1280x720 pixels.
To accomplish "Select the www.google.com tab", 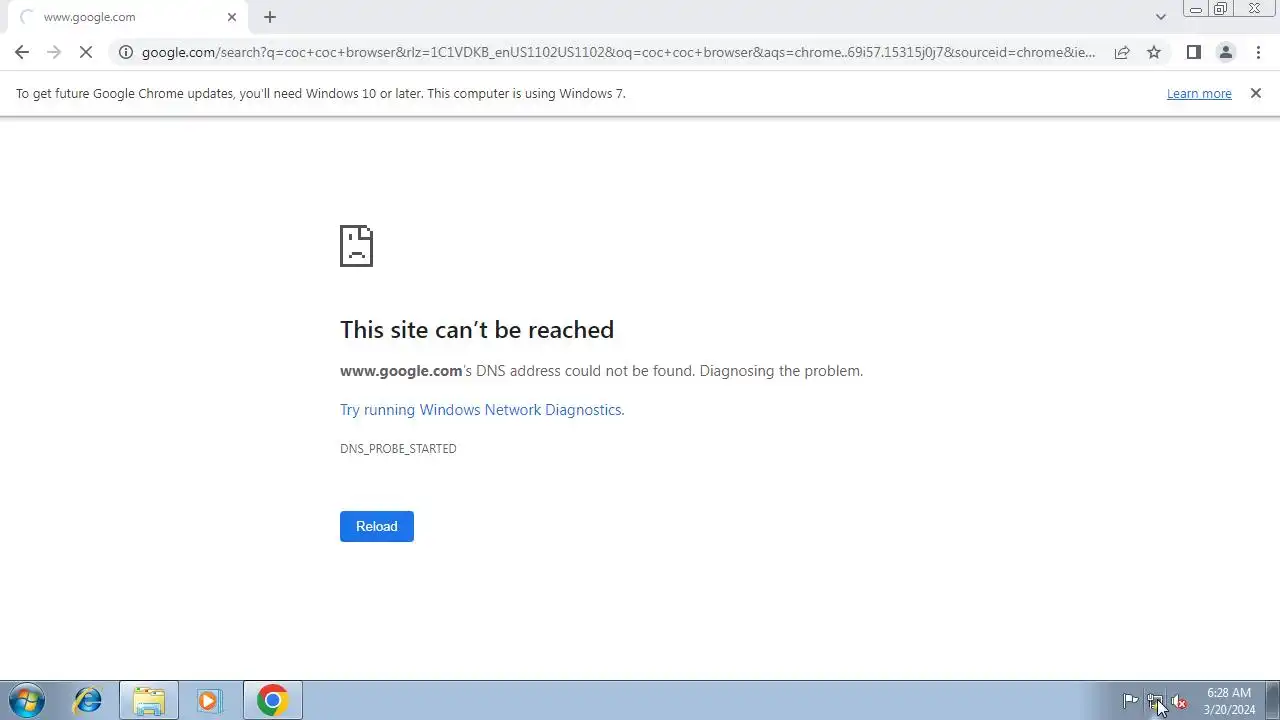I will [x=127, y=17].
